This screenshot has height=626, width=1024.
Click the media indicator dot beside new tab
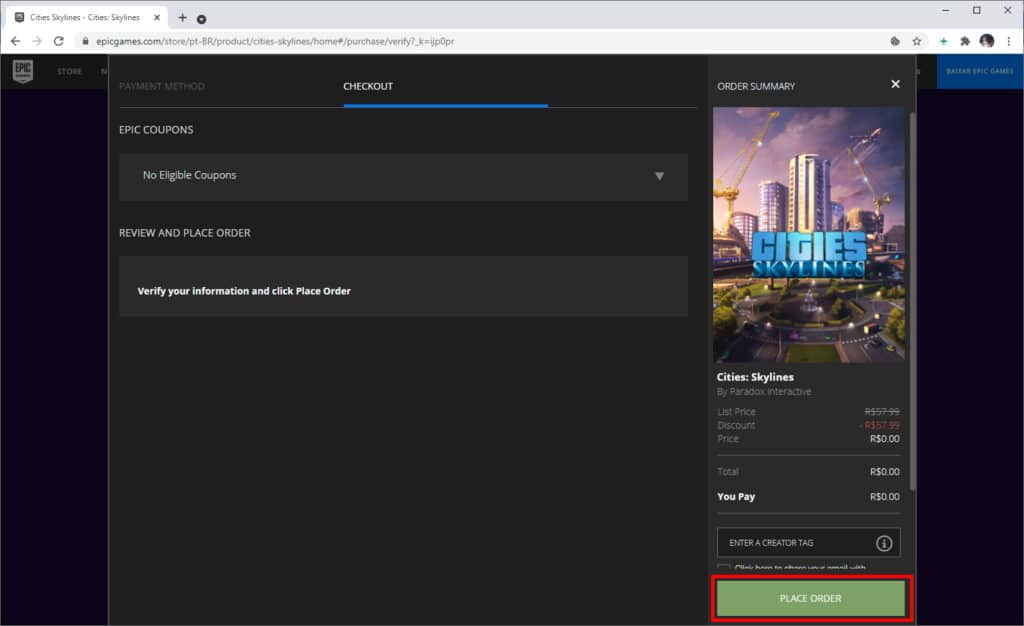coord(202,19)
